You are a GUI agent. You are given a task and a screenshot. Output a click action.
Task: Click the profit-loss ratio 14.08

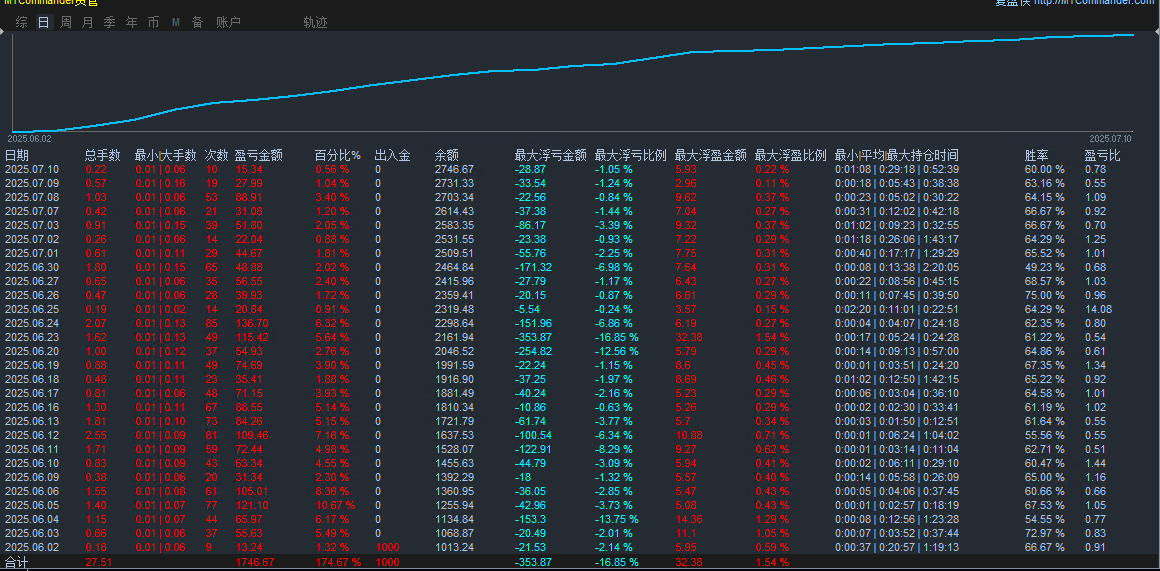pos(1099,309)
